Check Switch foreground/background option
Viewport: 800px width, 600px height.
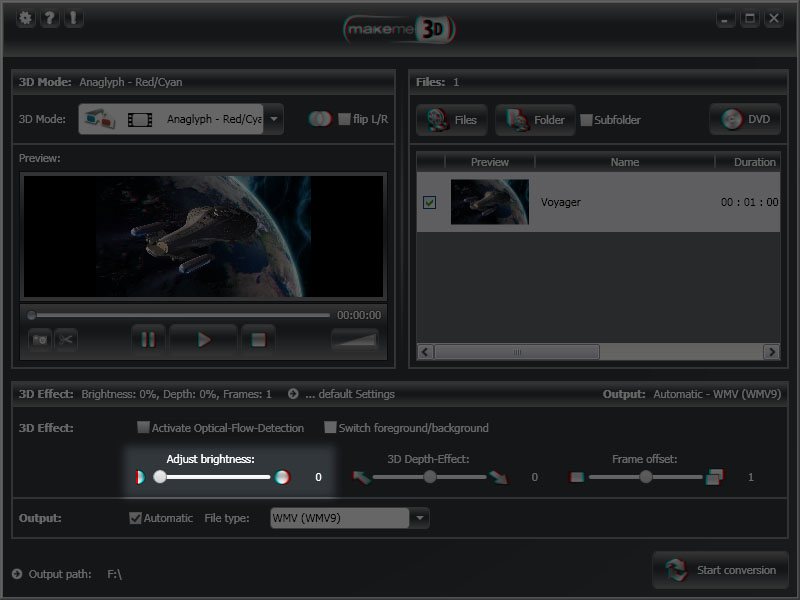coord(330,427)
